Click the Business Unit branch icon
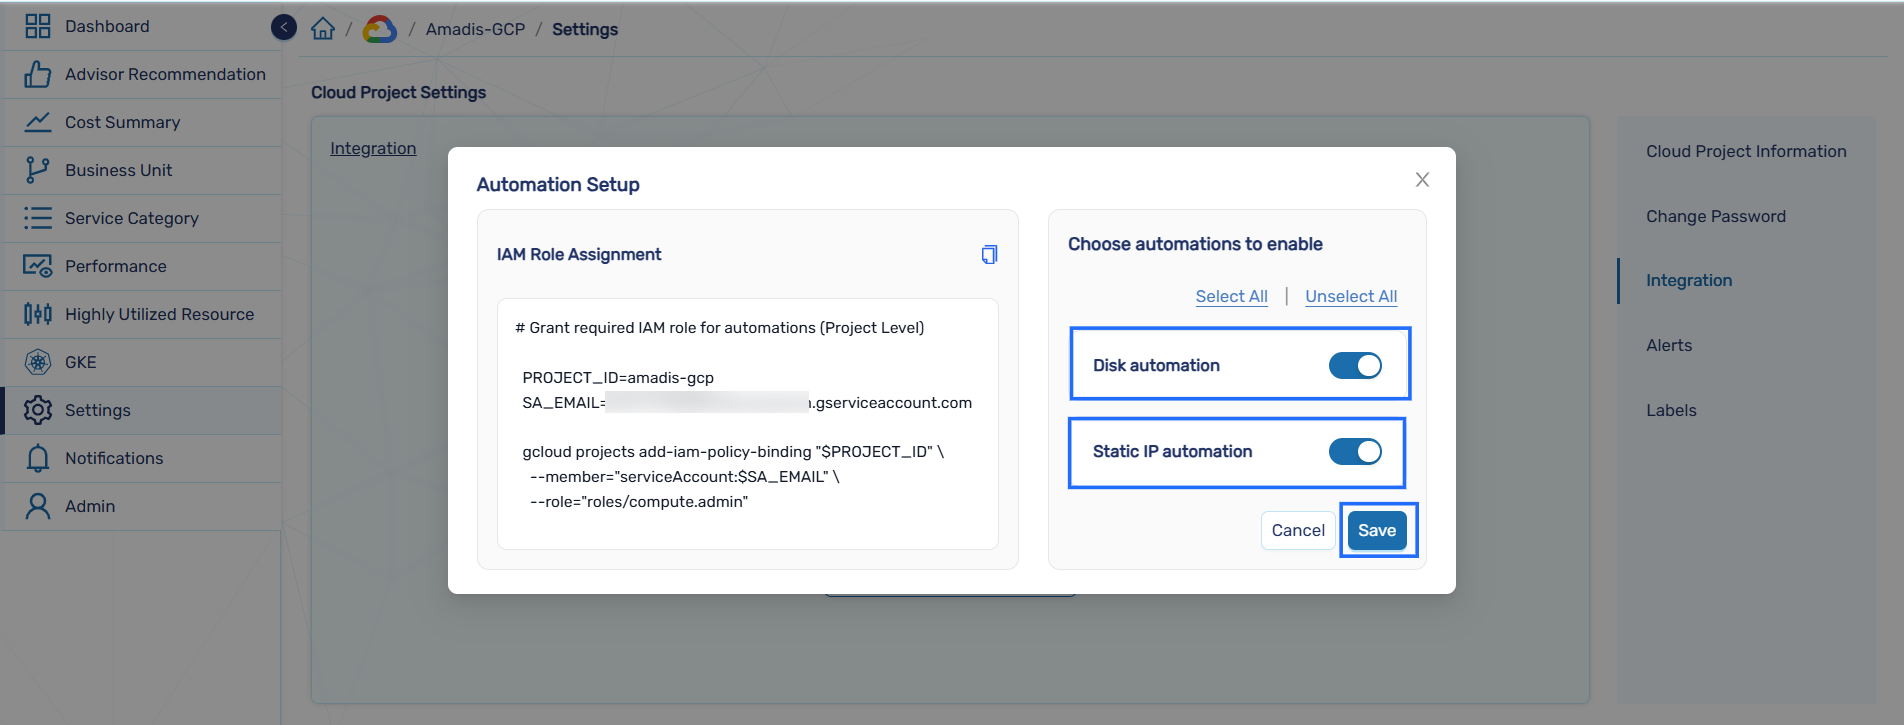The height and width of the screenshot is (725, 1904). (x=38, y=170)
